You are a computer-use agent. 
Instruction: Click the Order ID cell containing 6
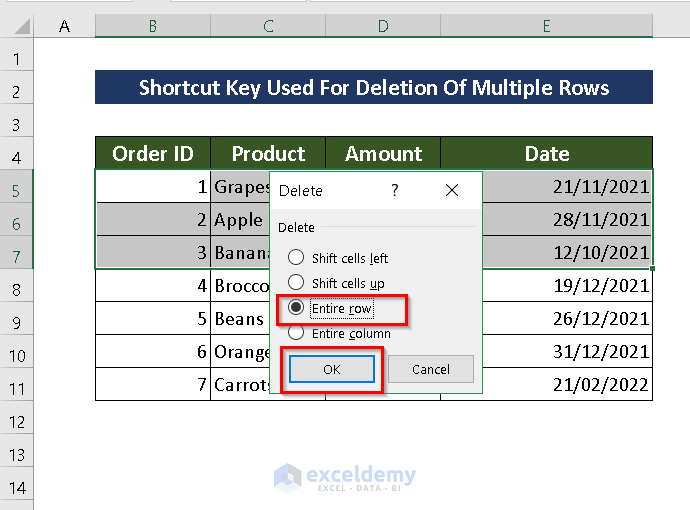pos(153,351)
